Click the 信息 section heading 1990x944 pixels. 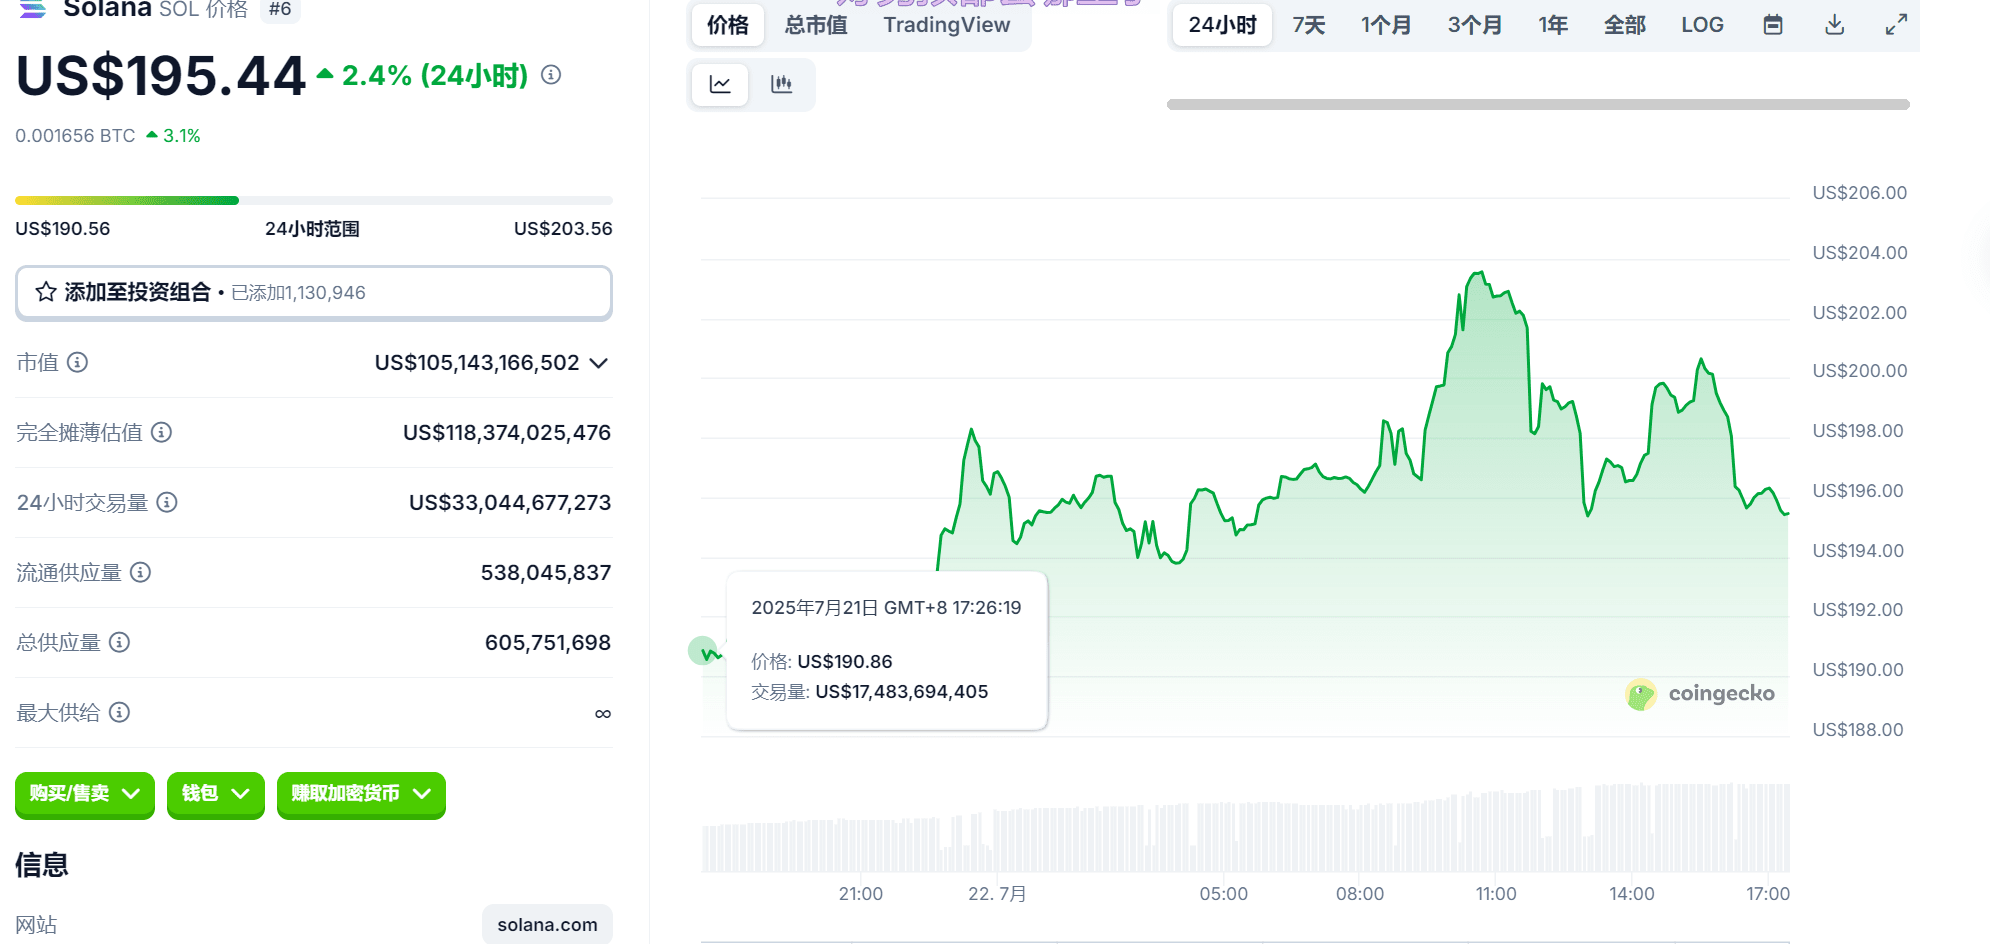[42, 865]
